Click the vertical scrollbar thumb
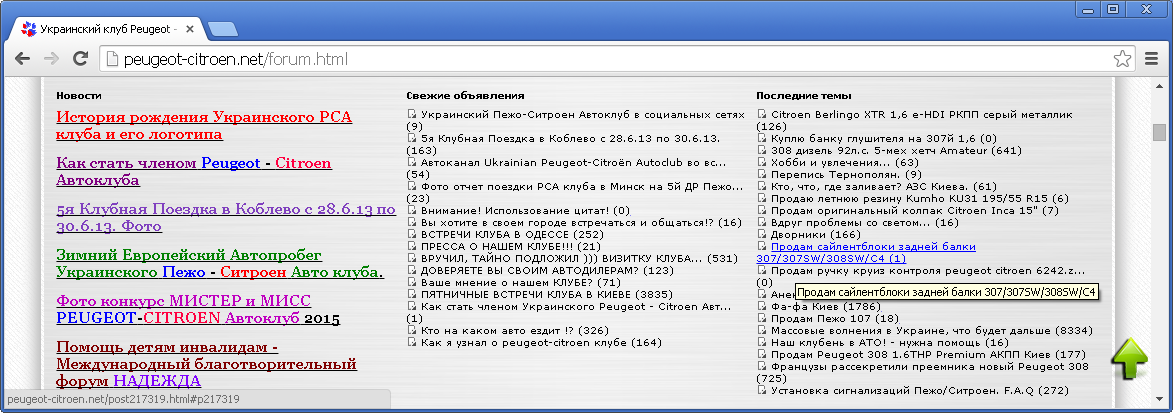 pos(1160,132)
